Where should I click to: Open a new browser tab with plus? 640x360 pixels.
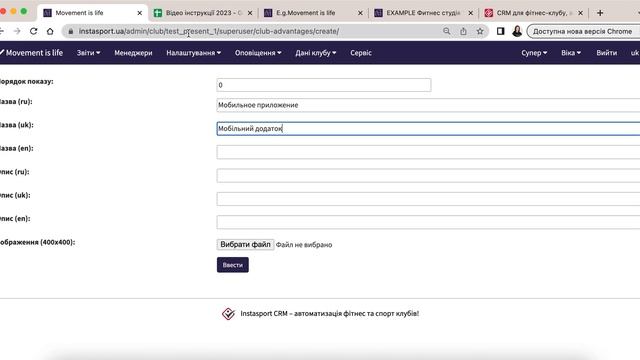600,13
